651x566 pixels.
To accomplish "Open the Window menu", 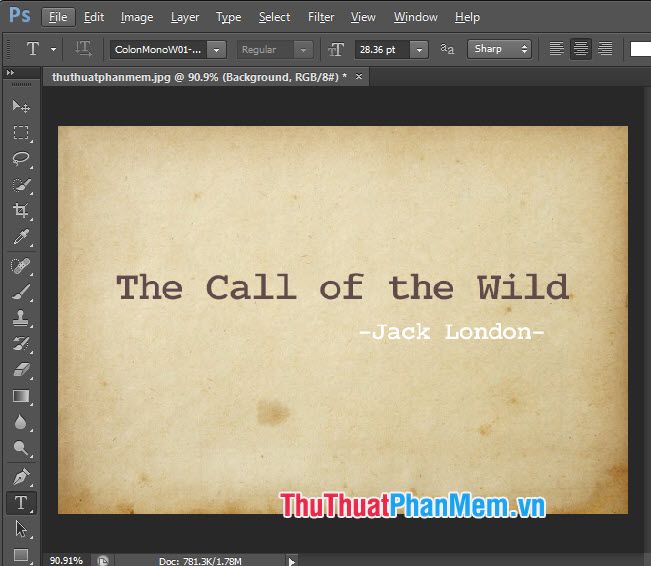I will click(416, 17).
